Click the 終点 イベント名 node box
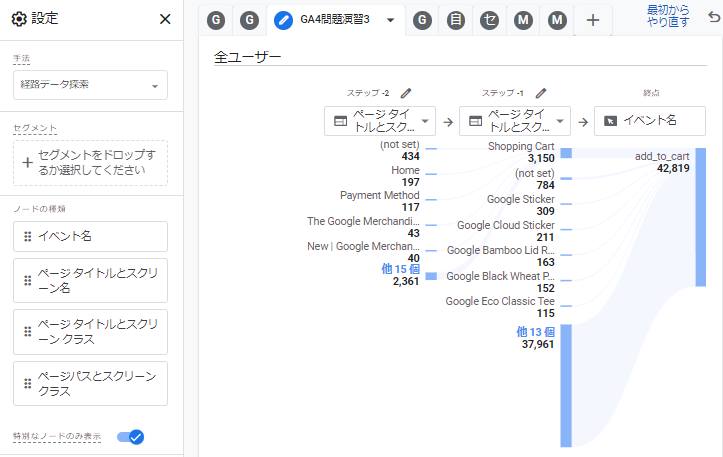Viewport: 723px width, 457px height. [650, 121]
